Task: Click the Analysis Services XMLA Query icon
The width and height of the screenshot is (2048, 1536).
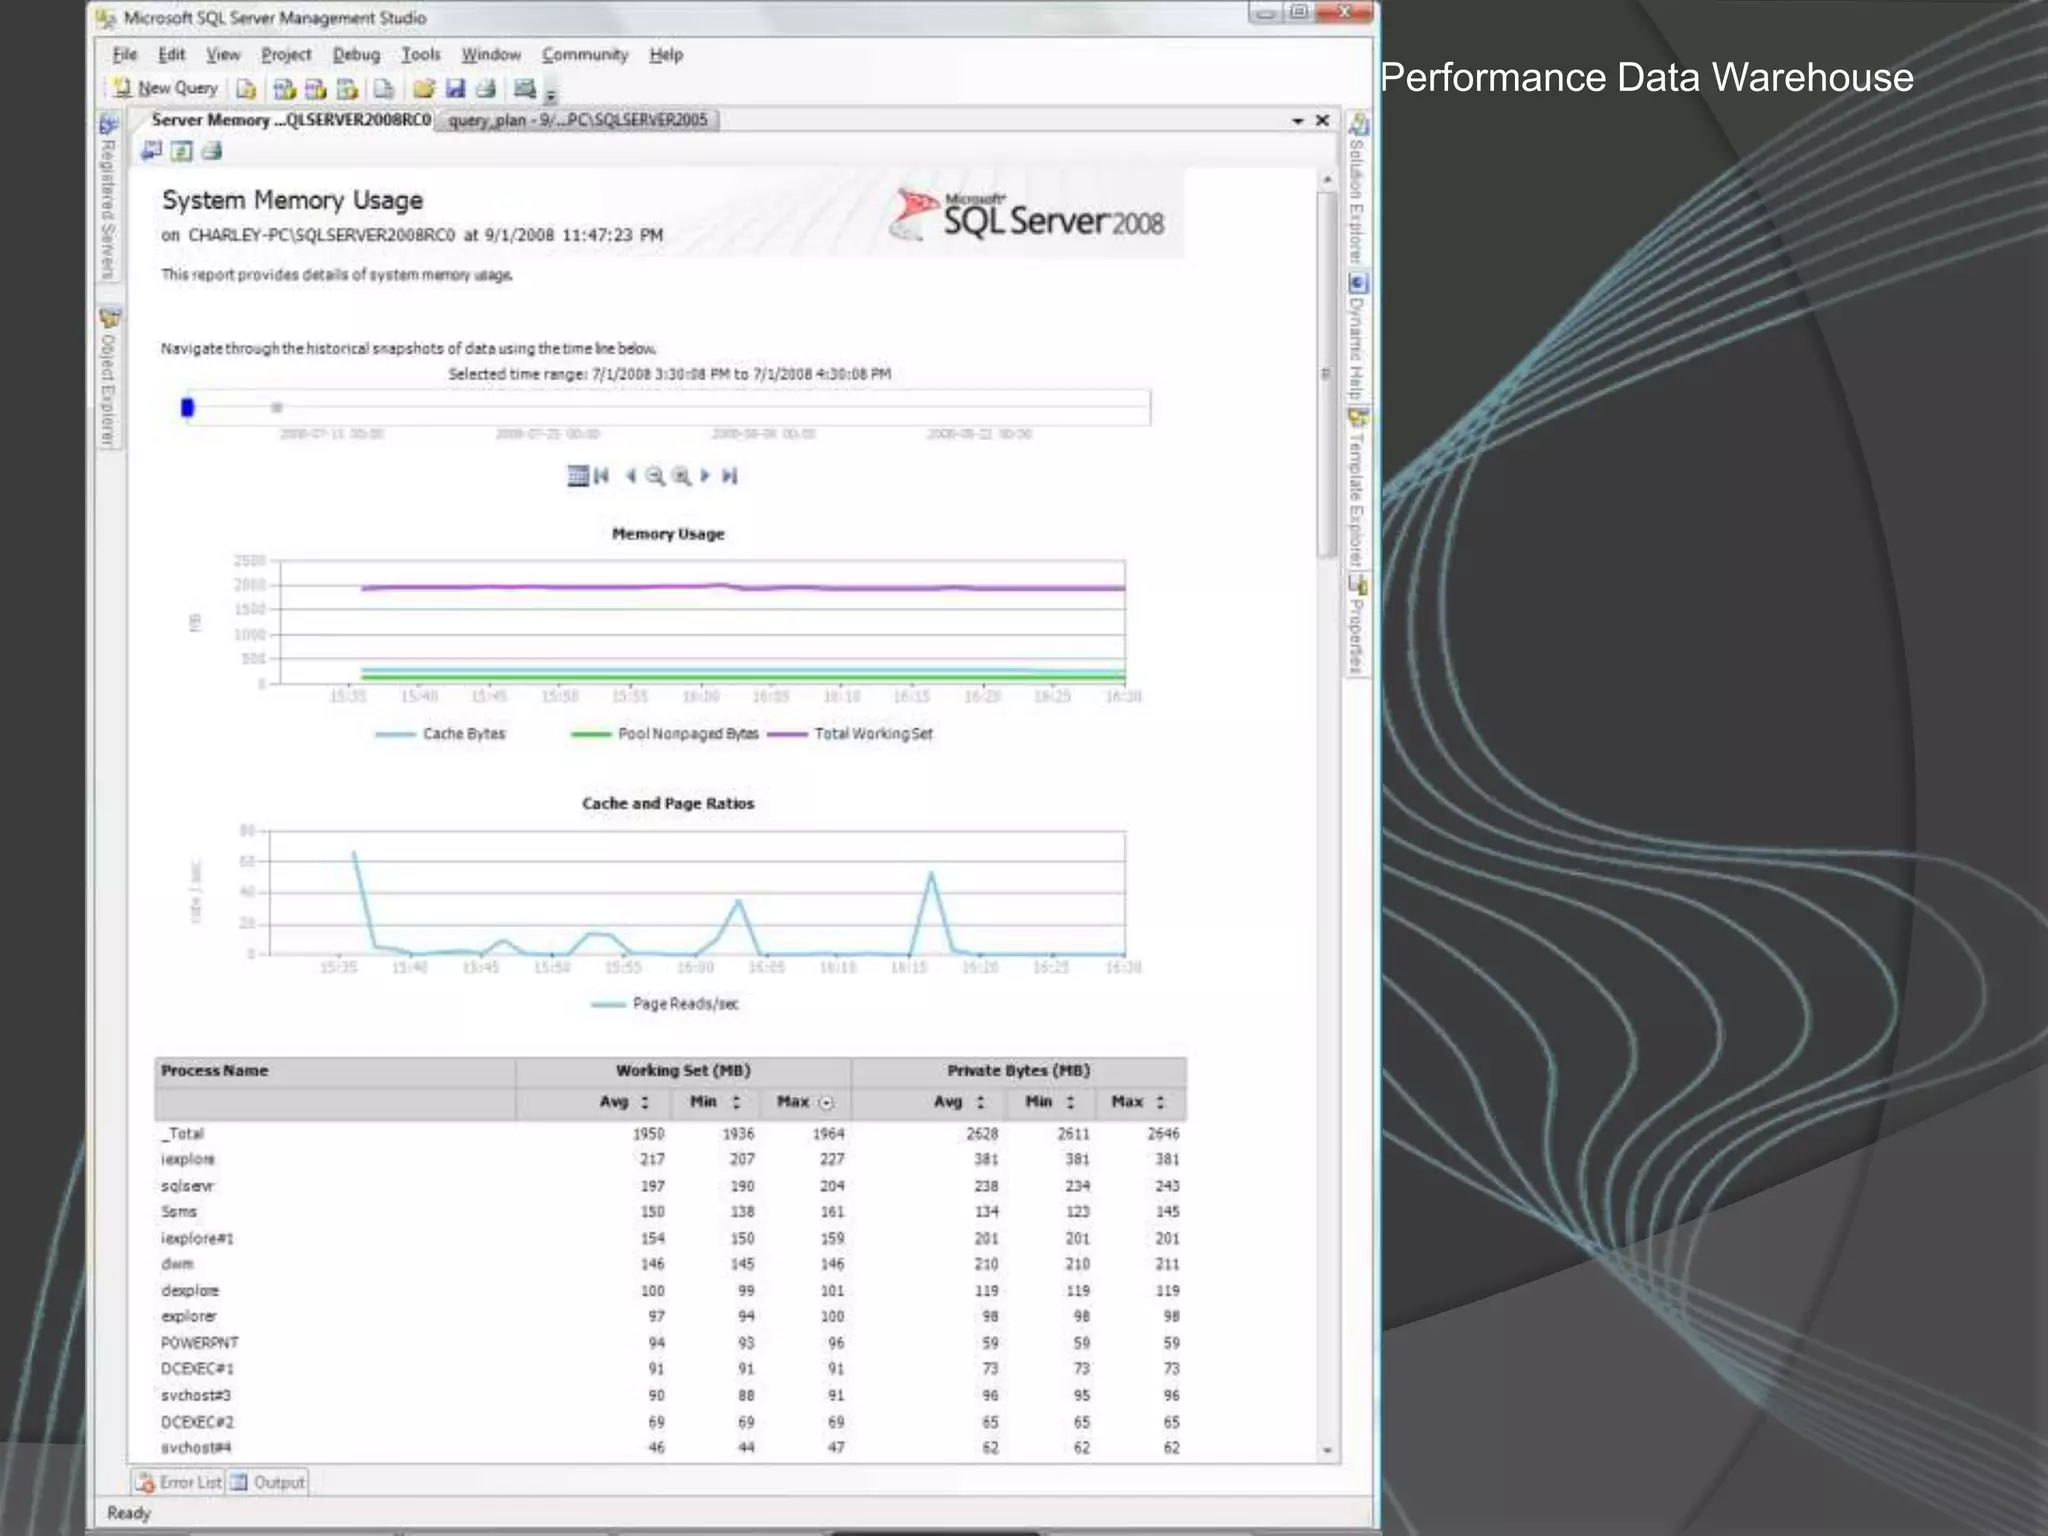Action: [347, 89]
